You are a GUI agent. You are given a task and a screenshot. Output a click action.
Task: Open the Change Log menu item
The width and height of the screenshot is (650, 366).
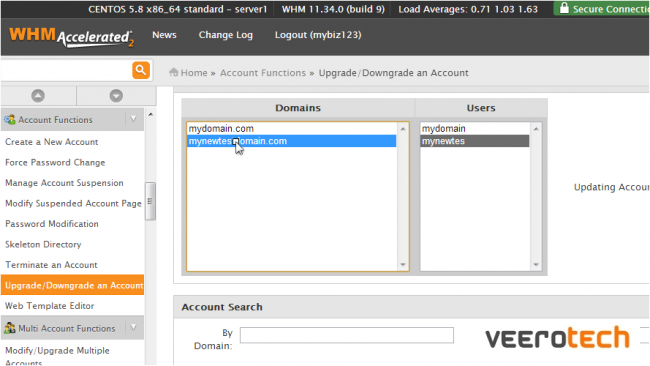click(226, 35)
